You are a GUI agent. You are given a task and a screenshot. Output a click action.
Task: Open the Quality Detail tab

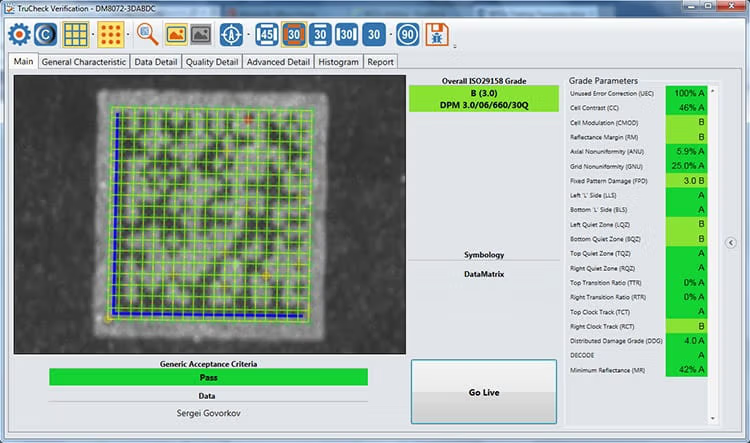(x=212, y=61)
